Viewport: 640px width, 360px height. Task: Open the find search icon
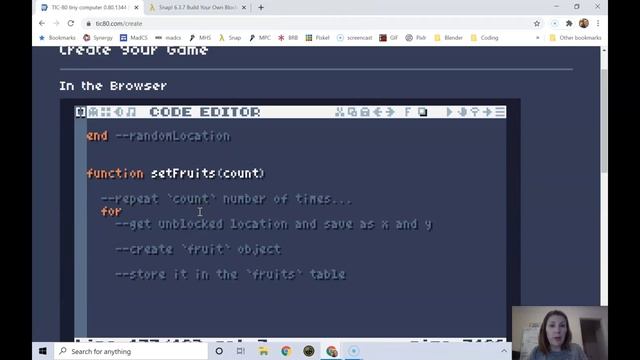coord(475,112)
